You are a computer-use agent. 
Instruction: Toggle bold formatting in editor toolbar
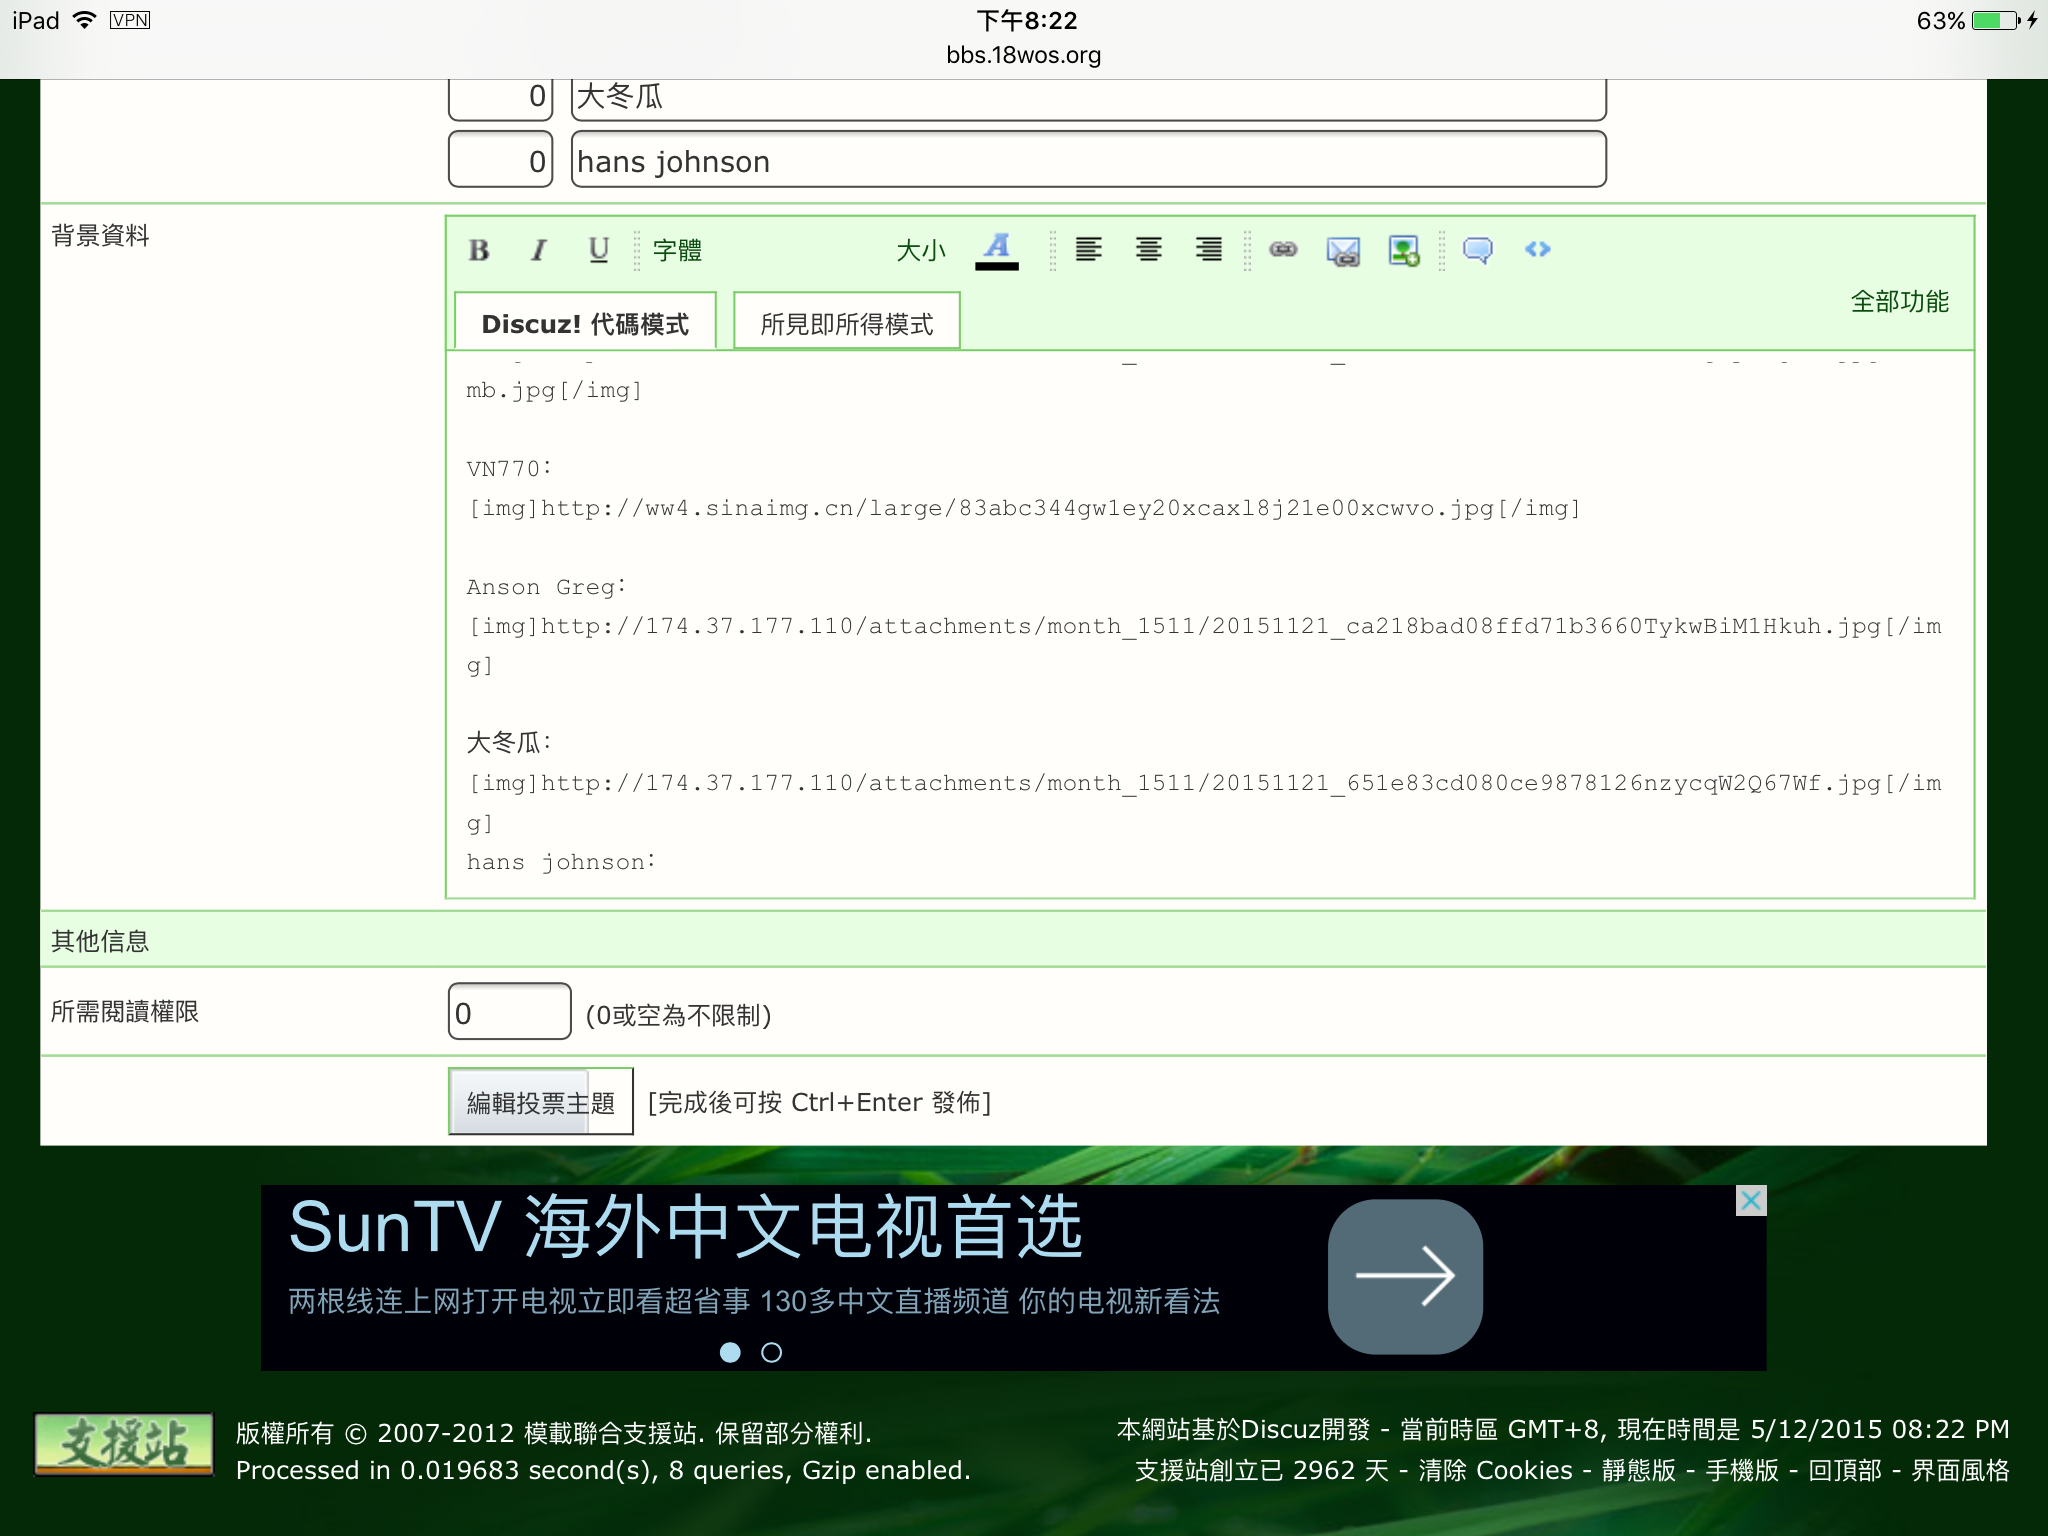479,250
